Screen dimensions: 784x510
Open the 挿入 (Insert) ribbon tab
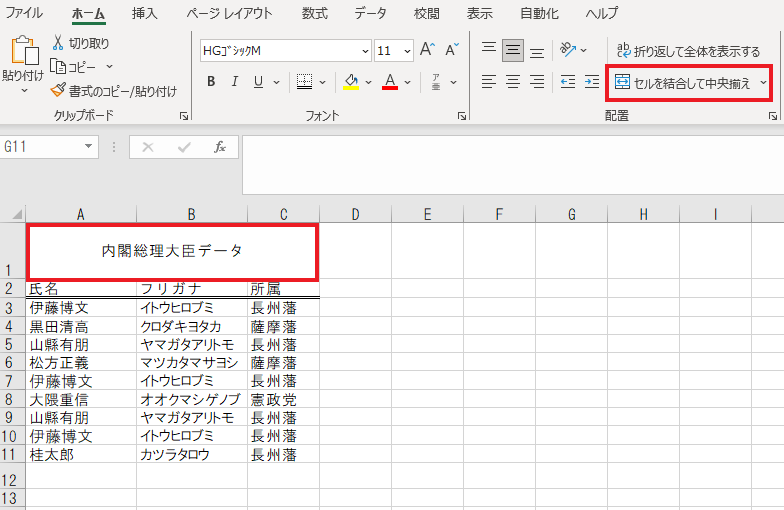(145, 13)
